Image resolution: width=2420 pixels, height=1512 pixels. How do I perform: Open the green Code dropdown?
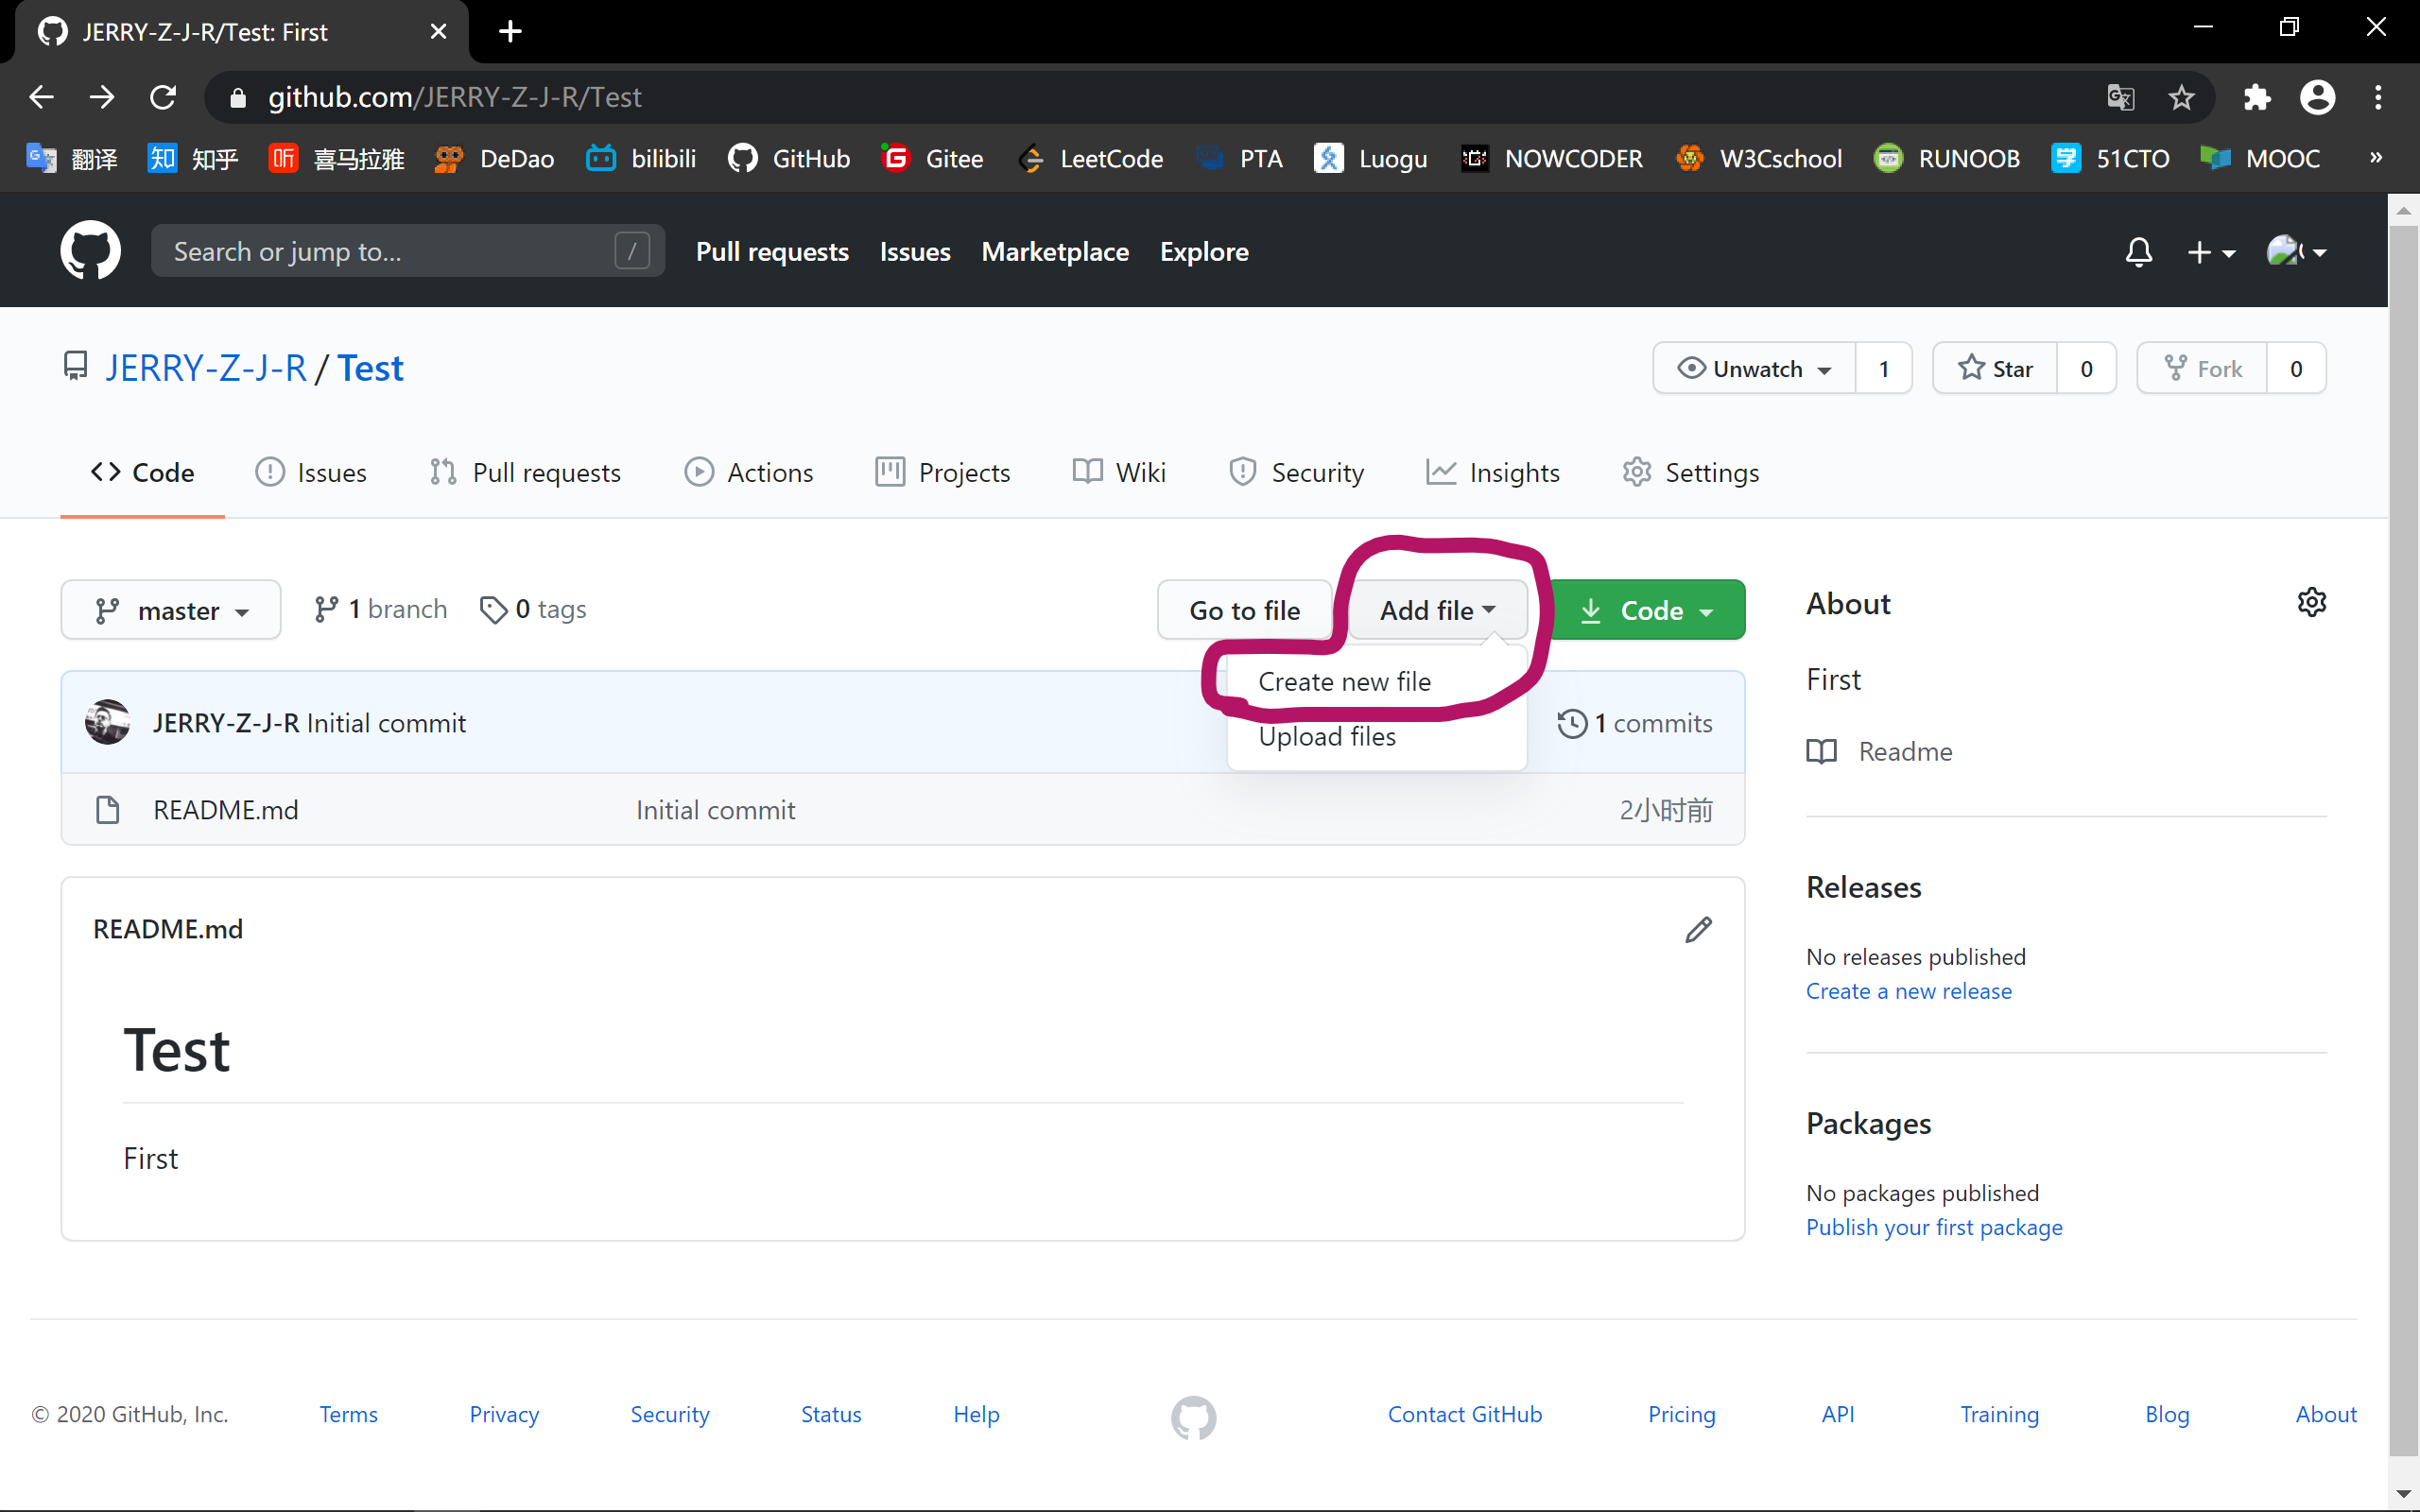1647,610
